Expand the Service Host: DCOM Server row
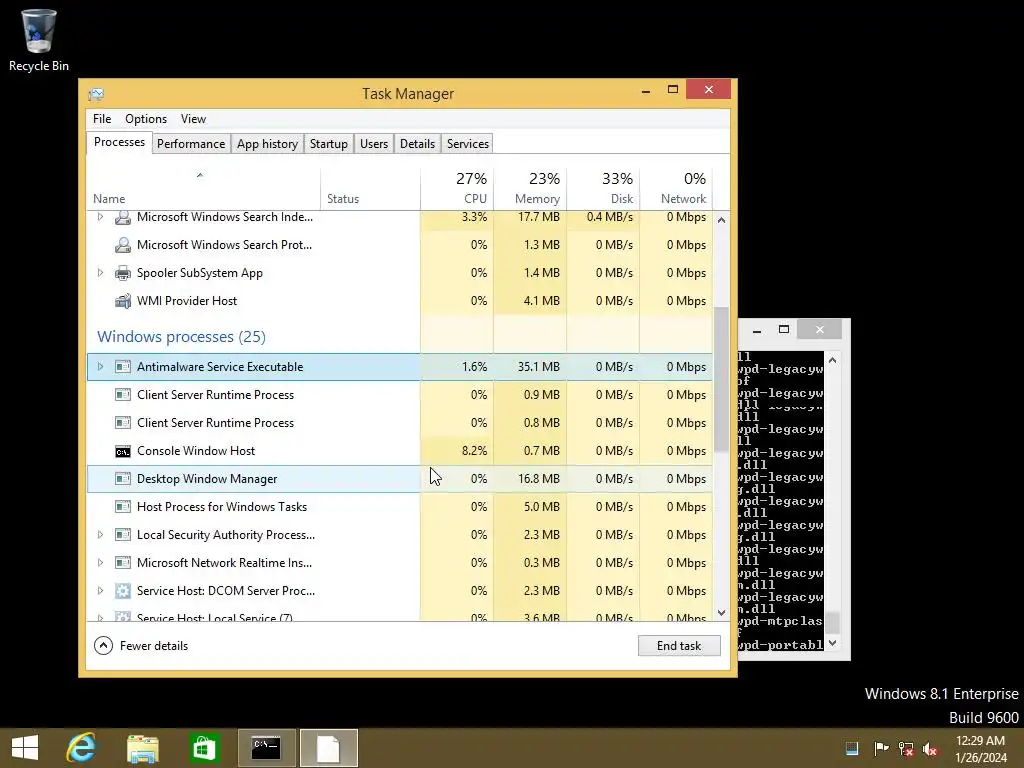This screenshot has height=768, width=1024. [x=100, y=591]
